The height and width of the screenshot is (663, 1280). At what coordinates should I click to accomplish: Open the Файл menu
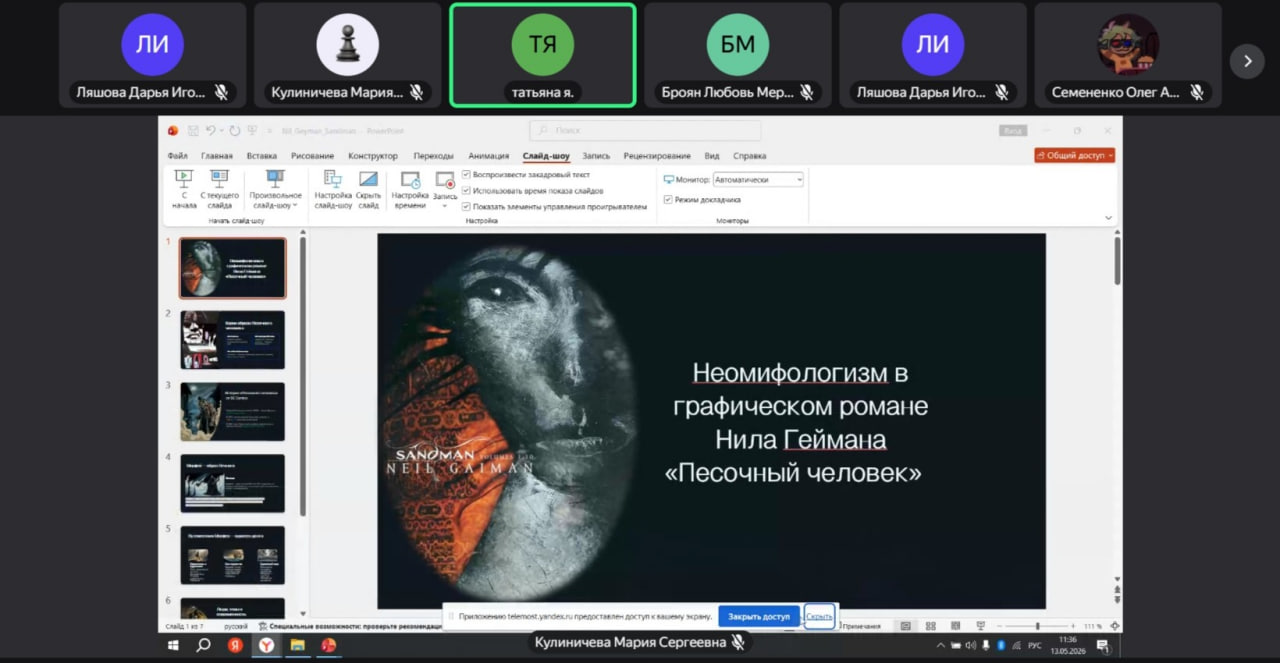point(177,156)
